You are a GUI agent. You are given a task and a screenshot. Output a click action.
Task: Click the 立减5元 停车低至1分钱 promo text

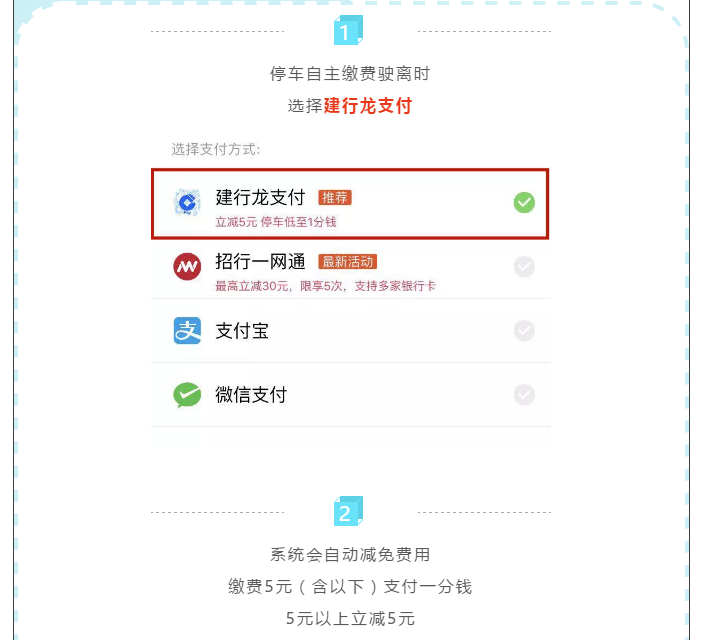pos(276,222)
